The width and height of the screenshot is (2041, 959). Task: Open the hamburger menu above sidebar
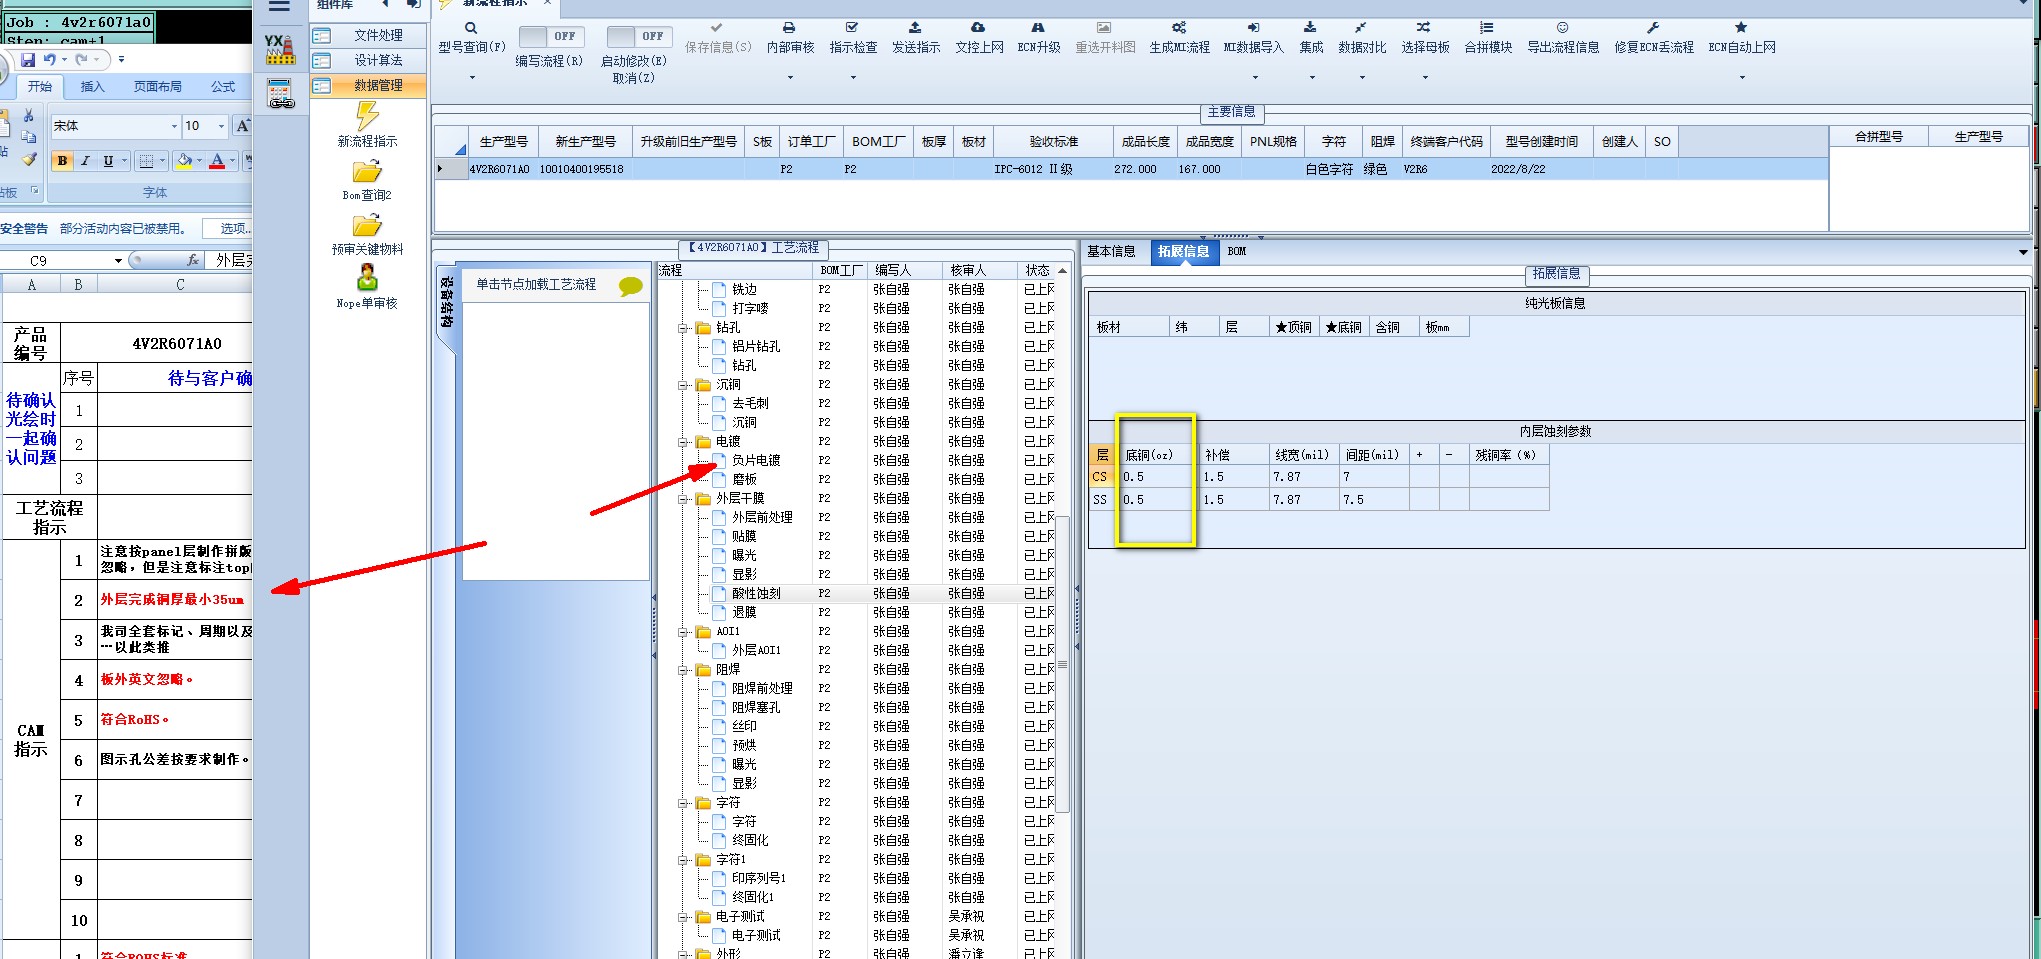[280, 6]
